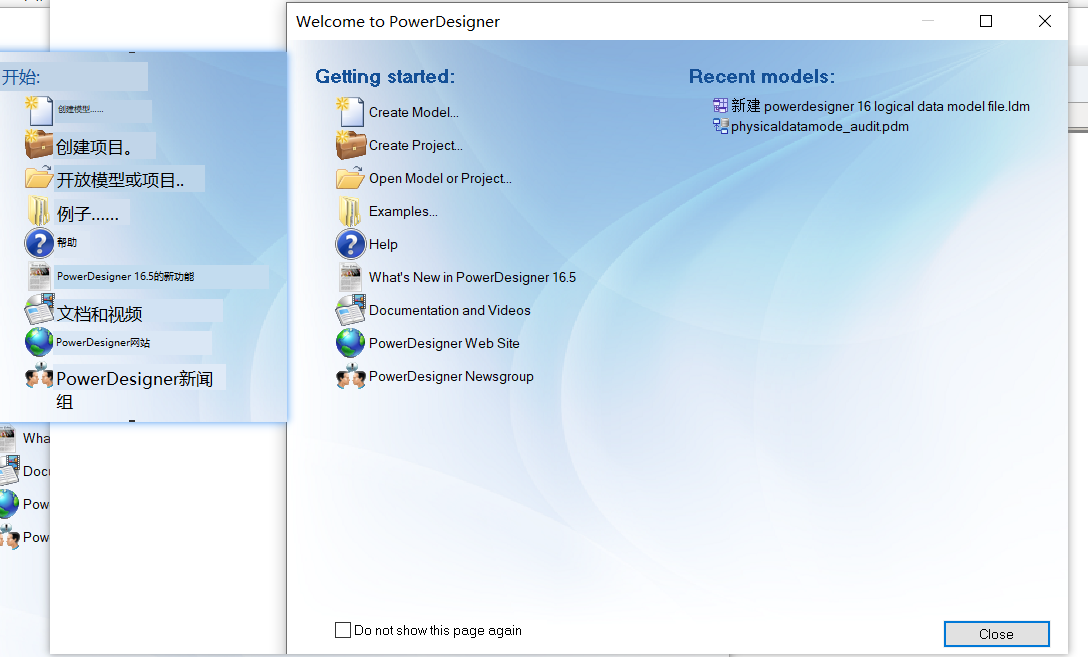Click the 帮助 question mark icon in overlay
Screen dimensions: 1088x657
pos(39,244)
